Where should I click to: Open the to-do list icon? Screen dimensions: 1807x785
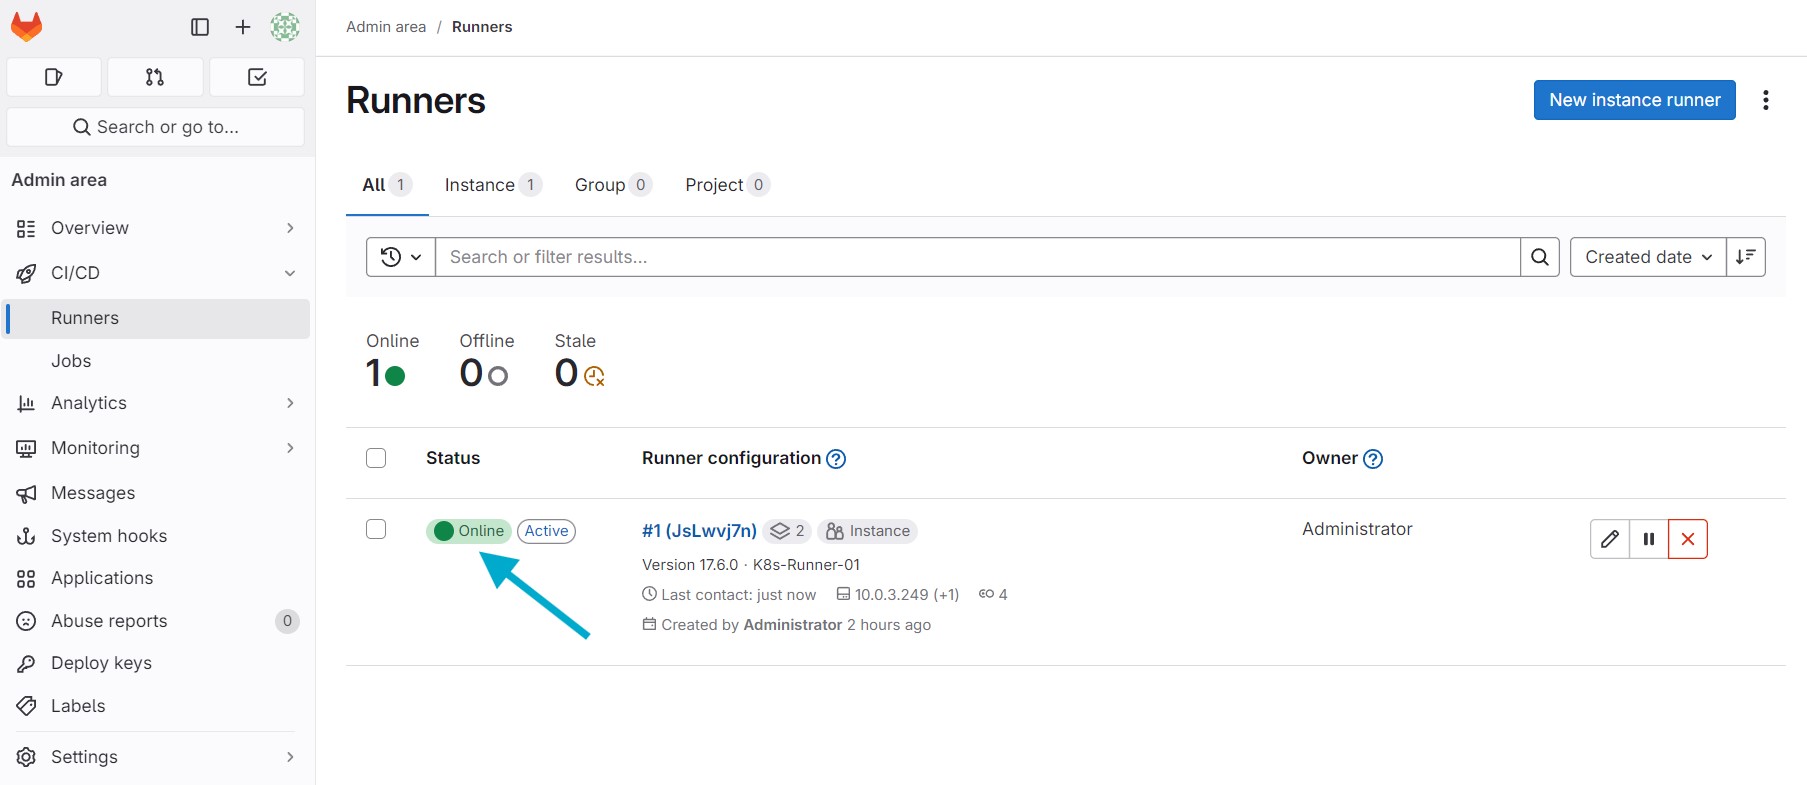[x=257, y=77]
